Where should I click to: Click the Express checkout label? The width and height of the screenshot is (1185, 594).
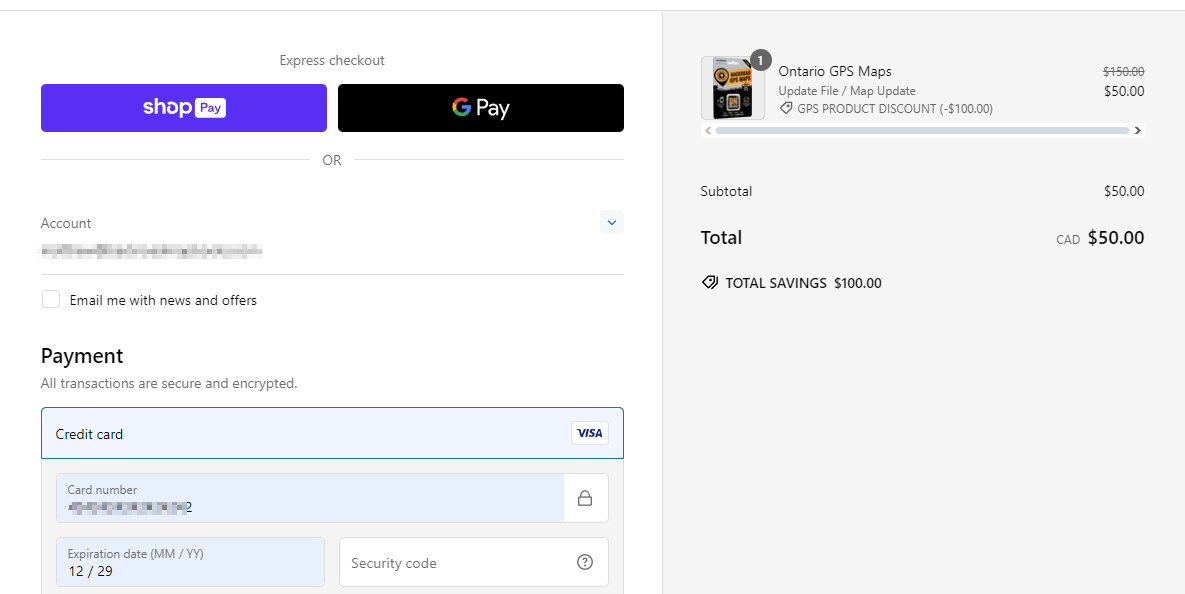click(x=332, y=60)
